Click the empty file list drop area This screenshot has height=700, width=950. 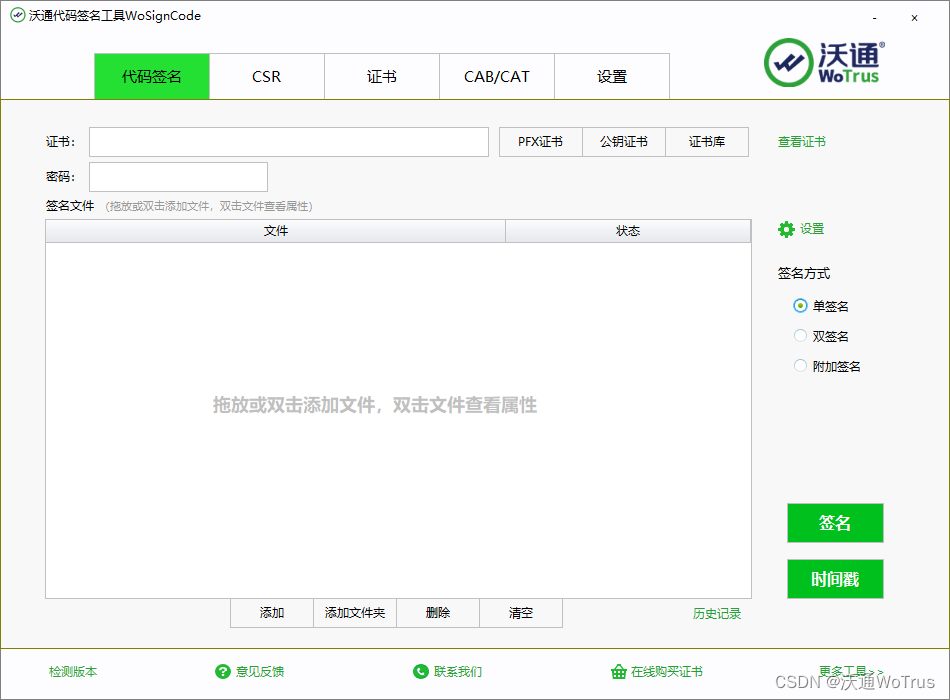pyautogui.click(x=398, y=420)
